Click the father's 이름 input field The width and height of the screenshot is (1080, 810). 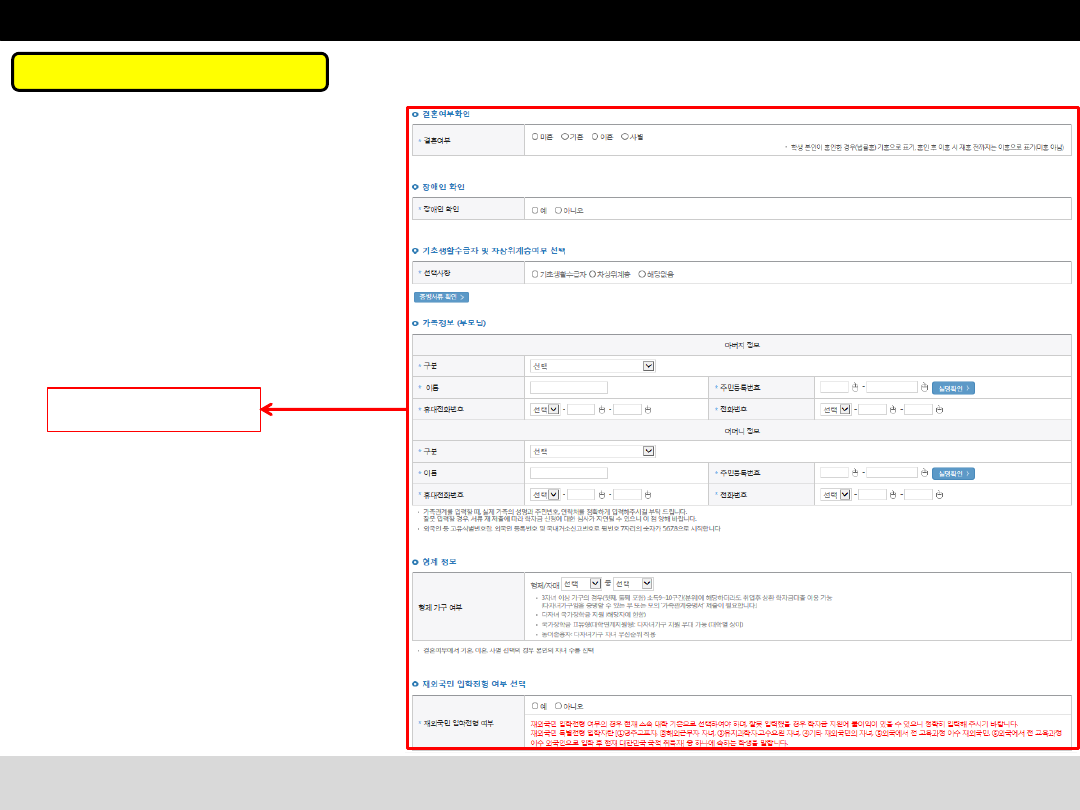tap(569, 388)
